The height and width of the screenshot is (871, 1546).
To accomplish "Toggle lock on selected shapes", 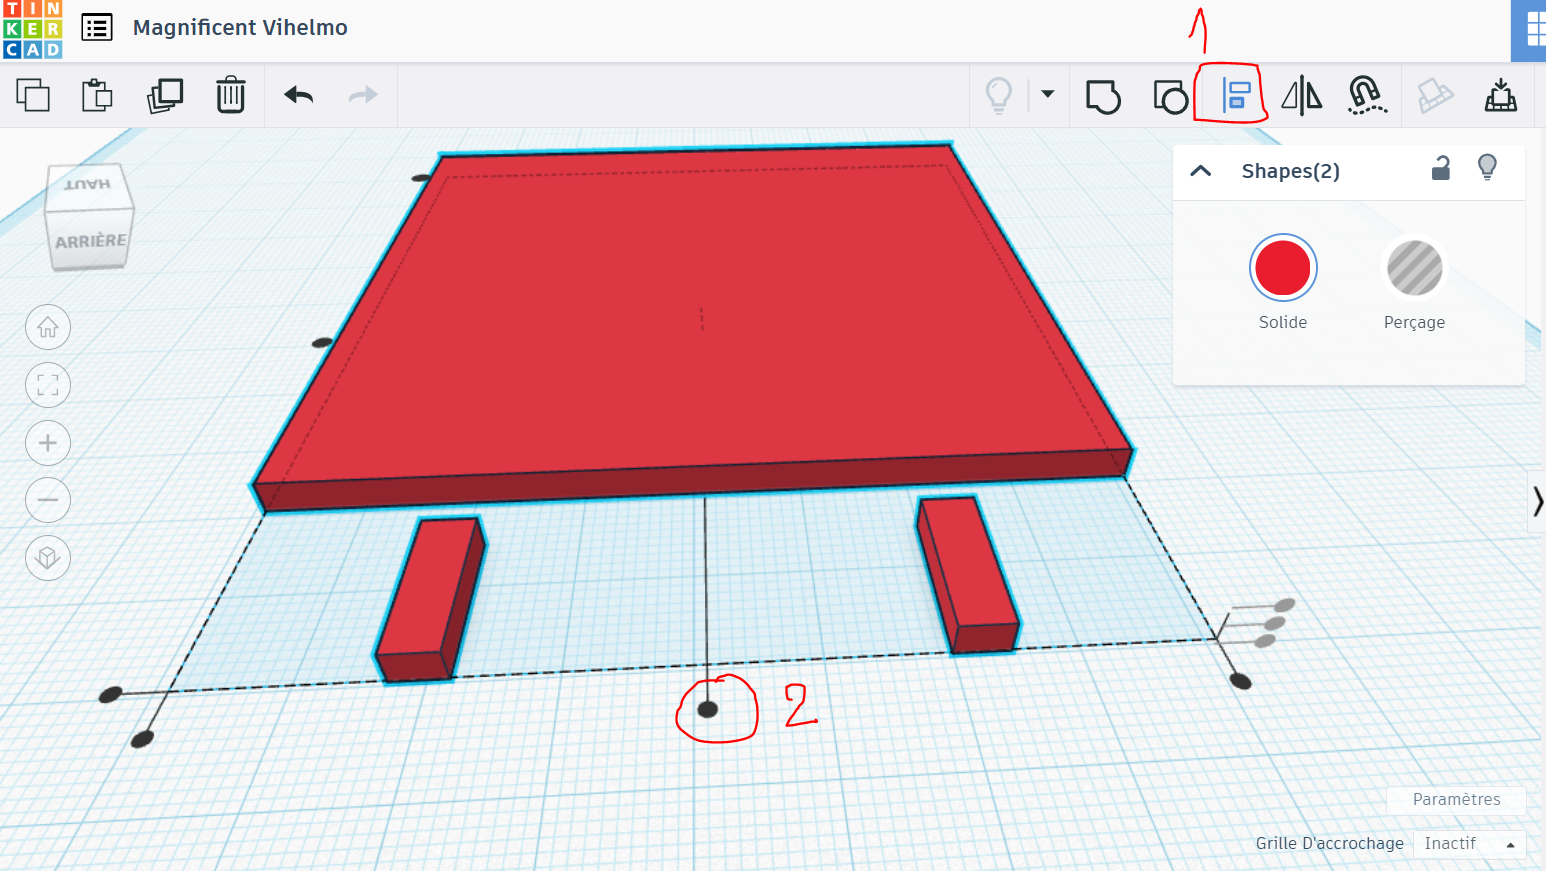I will (x=1441, y=168).
